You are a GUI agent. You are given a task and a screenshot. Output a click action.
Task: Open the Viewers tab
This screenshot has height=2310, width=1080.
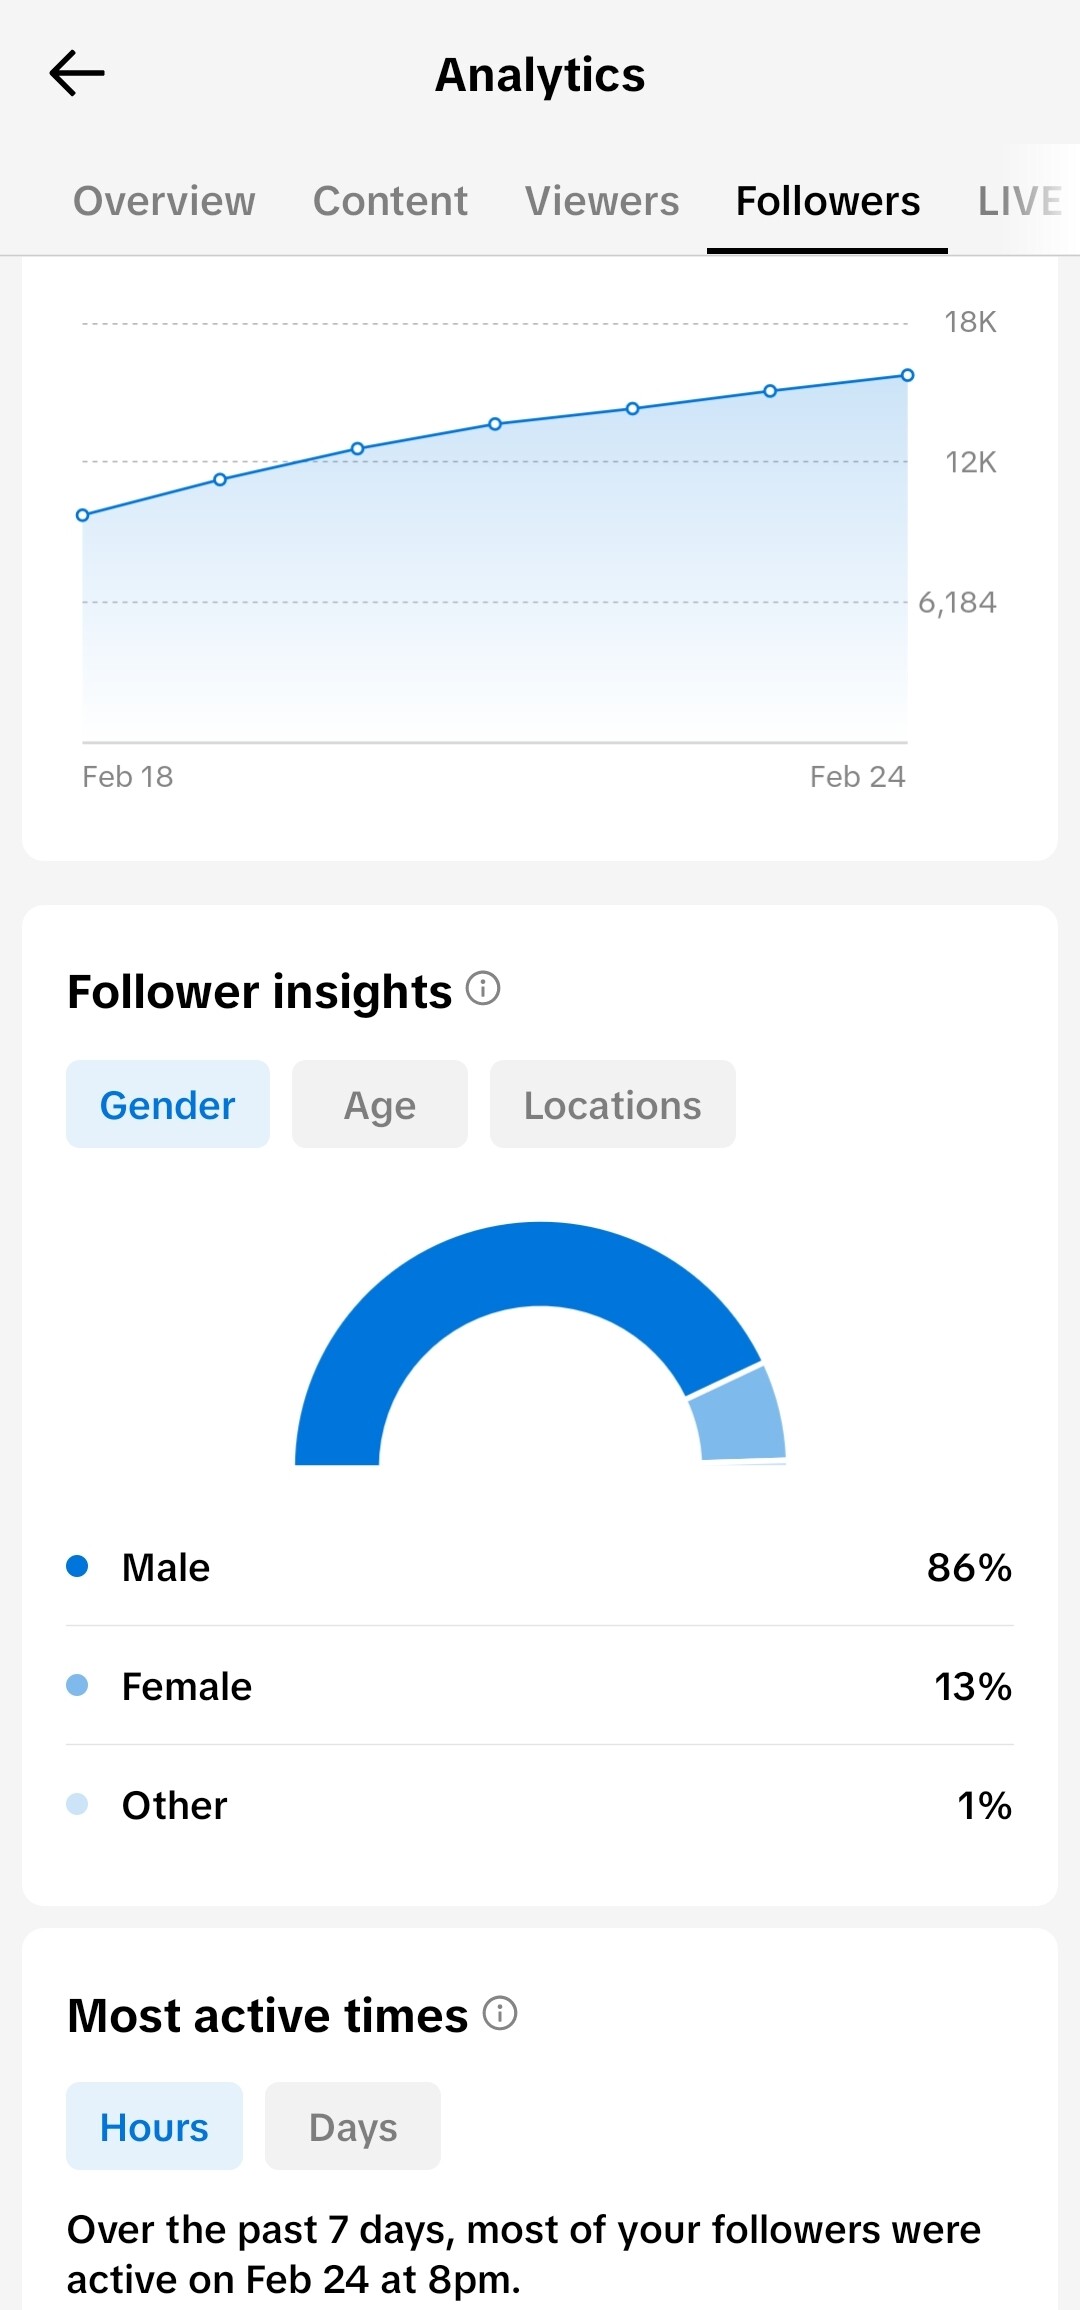pos(602,201)
